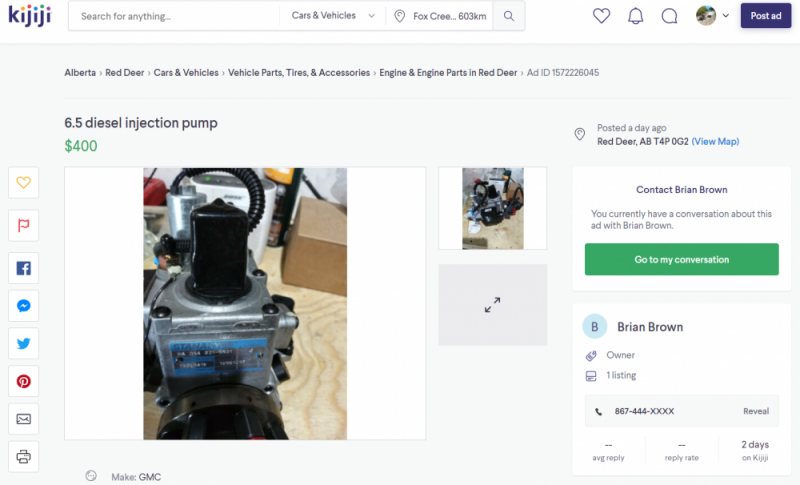Share ad by email envelope icon

point(24,419)
